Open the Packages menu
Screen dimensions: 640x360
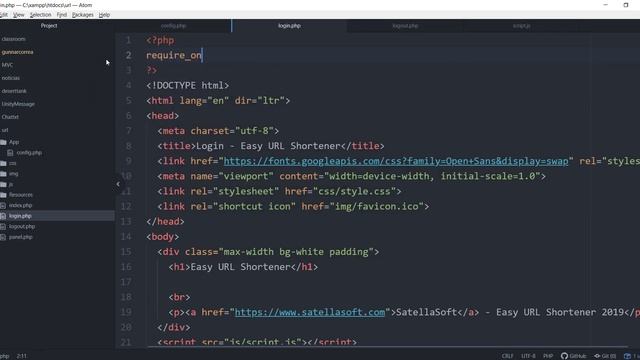[x=82, y=15]
